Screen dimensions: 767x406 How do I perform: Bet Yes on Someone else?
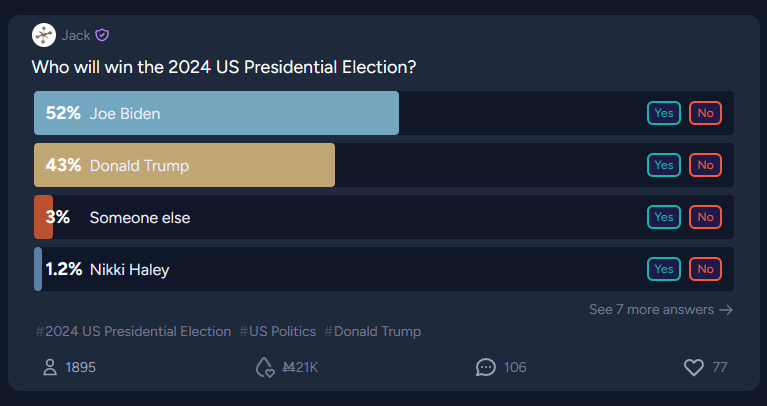click(664, 217)
